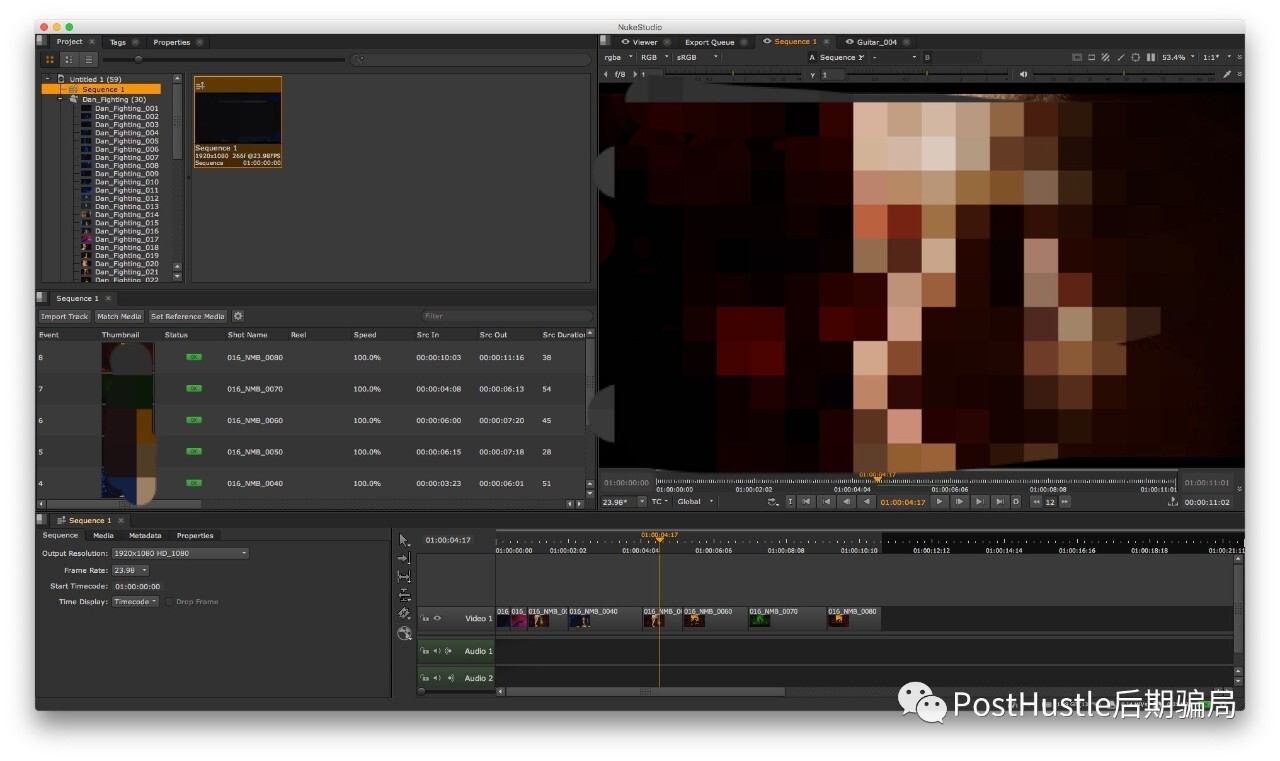
Task: Enable the Drop Frame checkbox
Action: [169, 602]
